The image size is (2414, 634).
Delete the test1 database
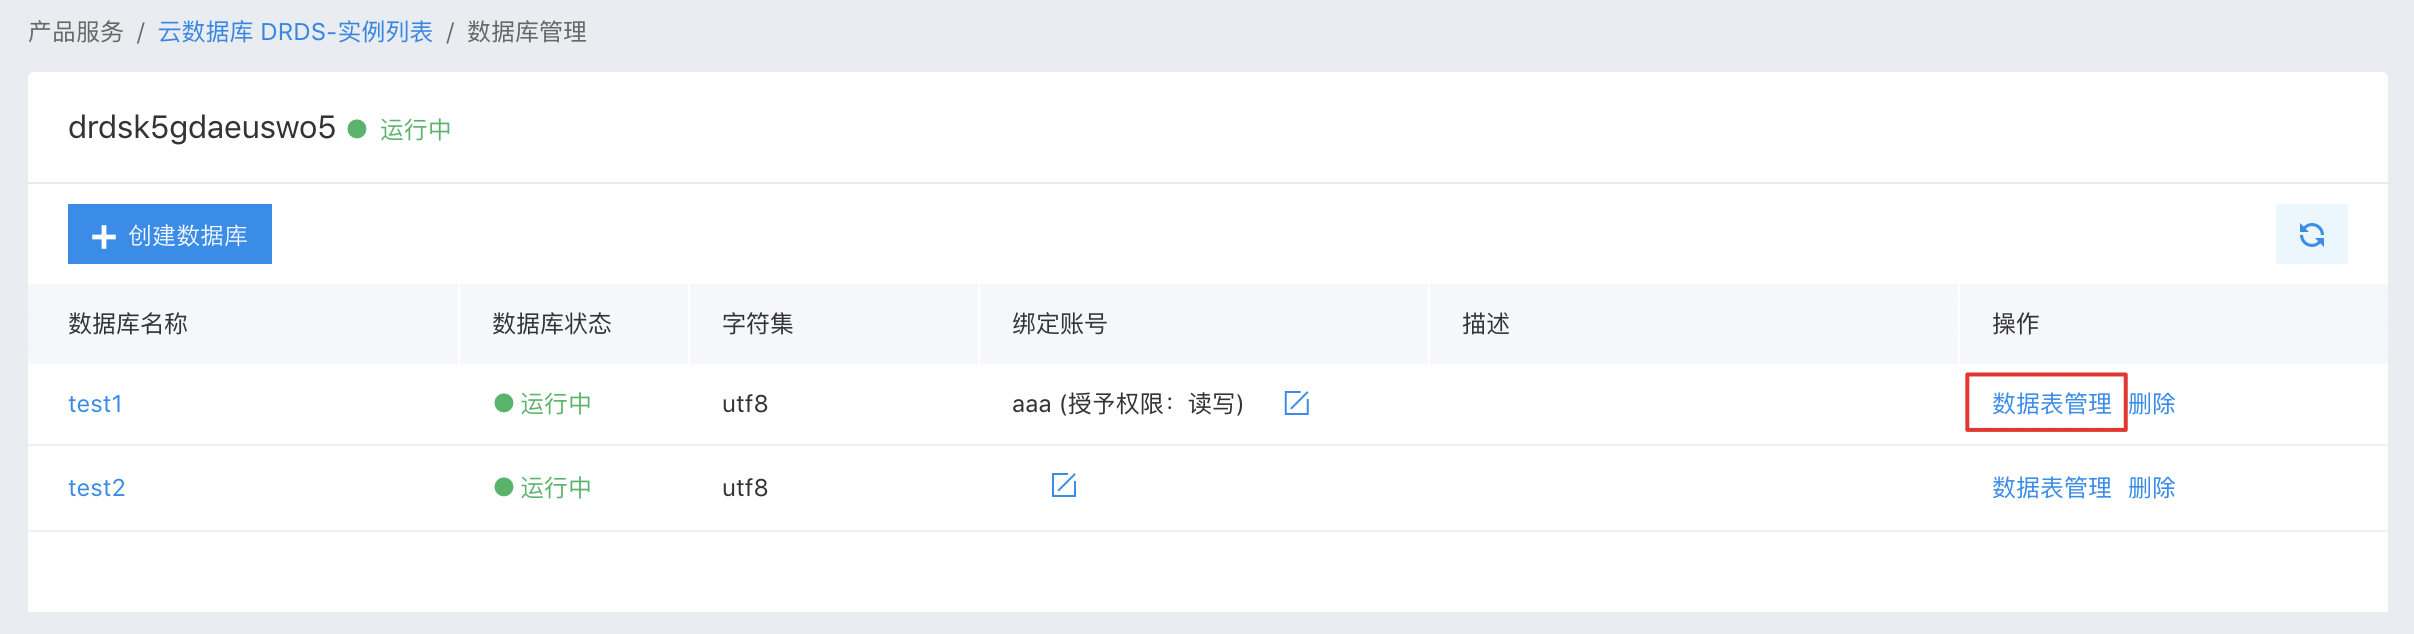pyautogui.click(x=2151, y=403)
